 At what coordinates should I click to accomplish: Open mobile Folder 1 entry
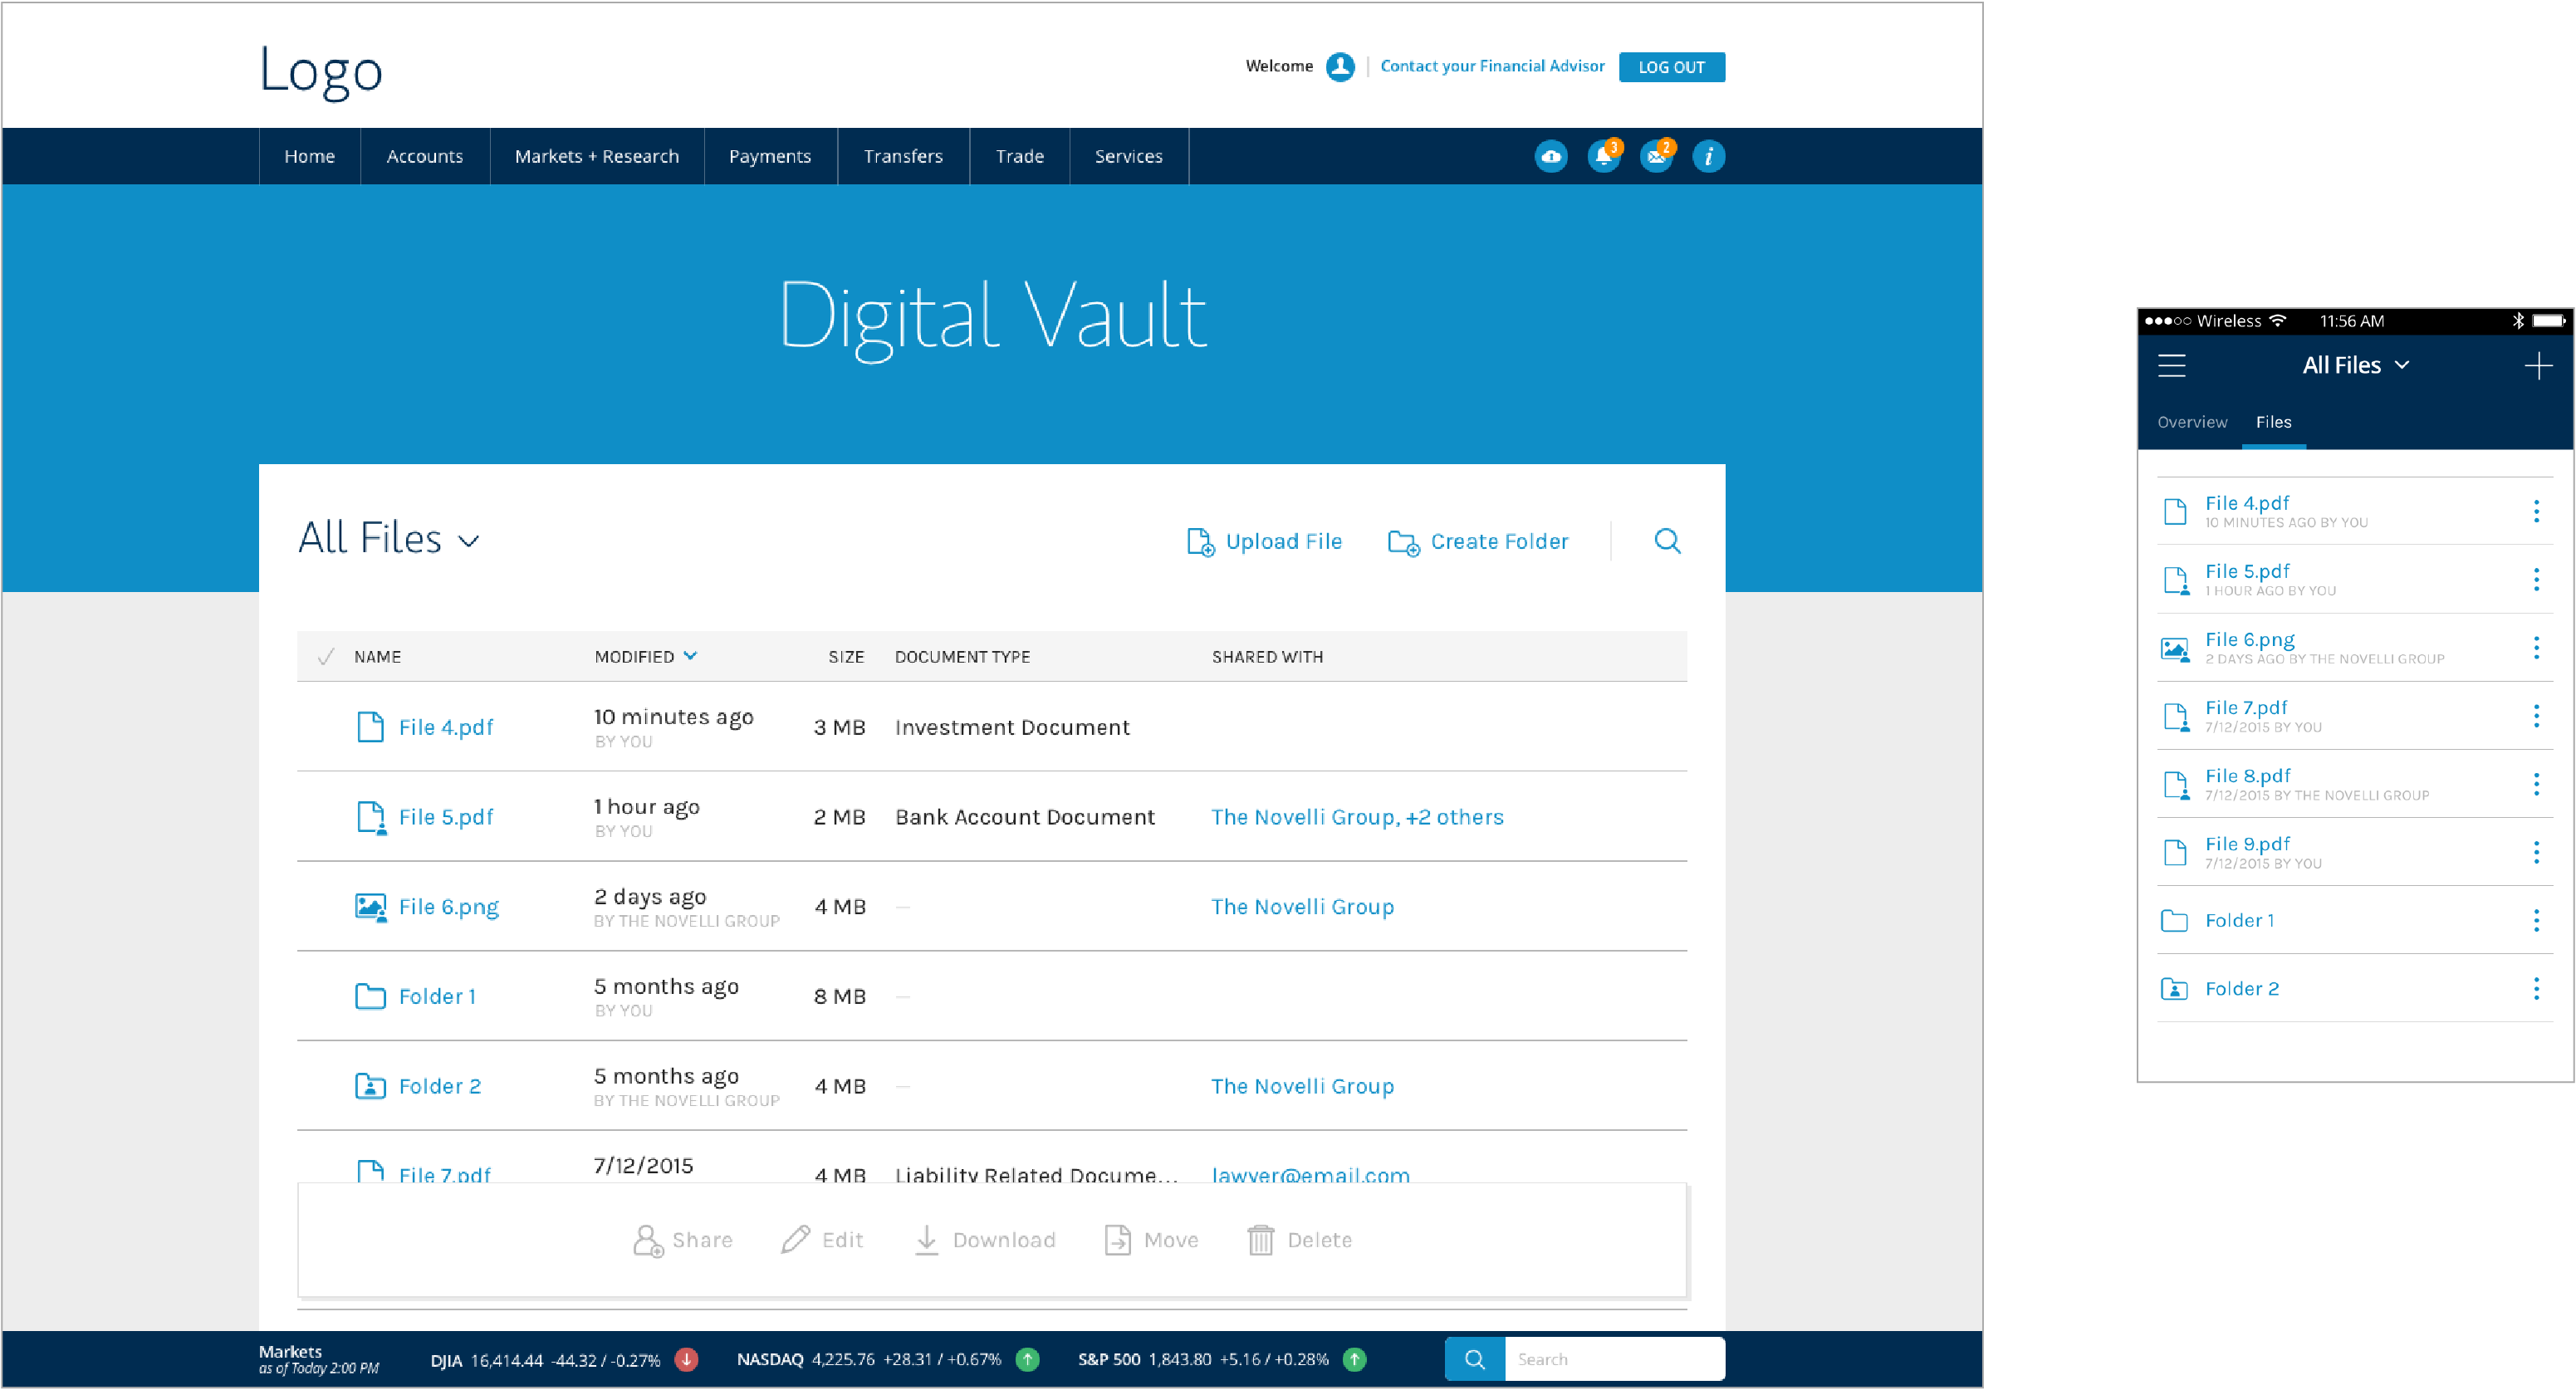coord(2355,921)
